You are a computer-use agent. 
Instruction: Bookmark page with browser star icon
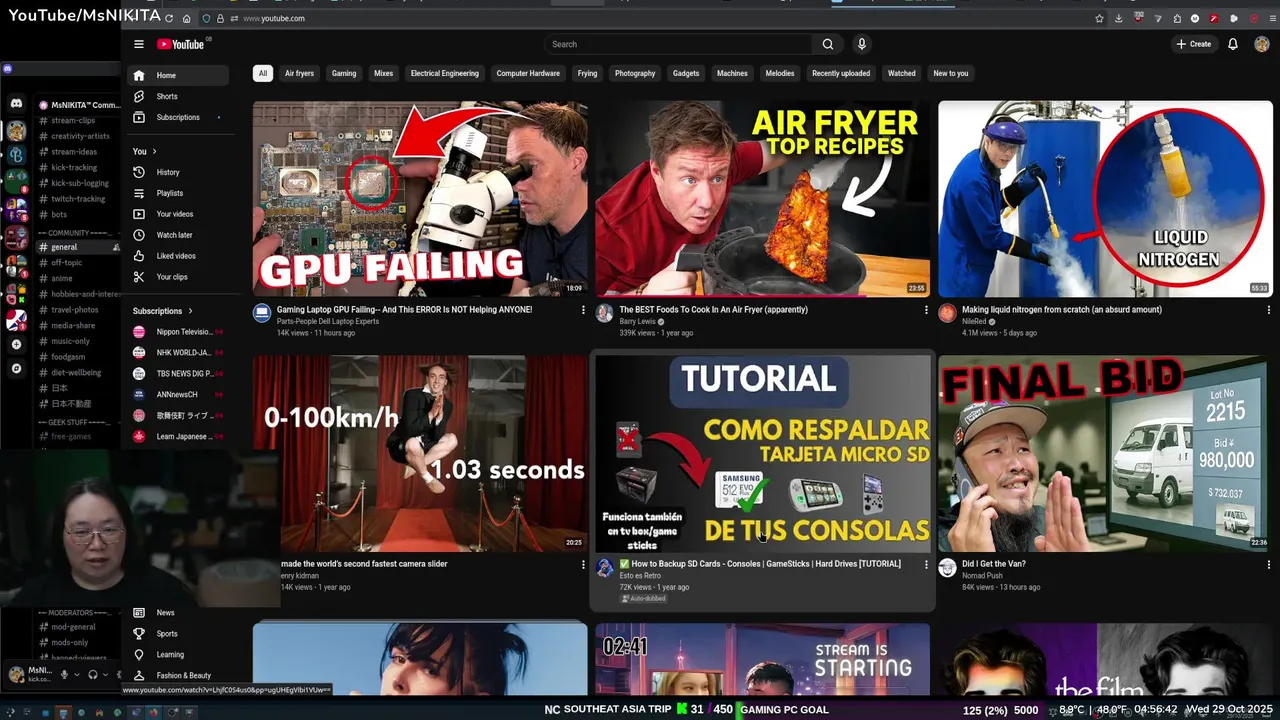1099,18
